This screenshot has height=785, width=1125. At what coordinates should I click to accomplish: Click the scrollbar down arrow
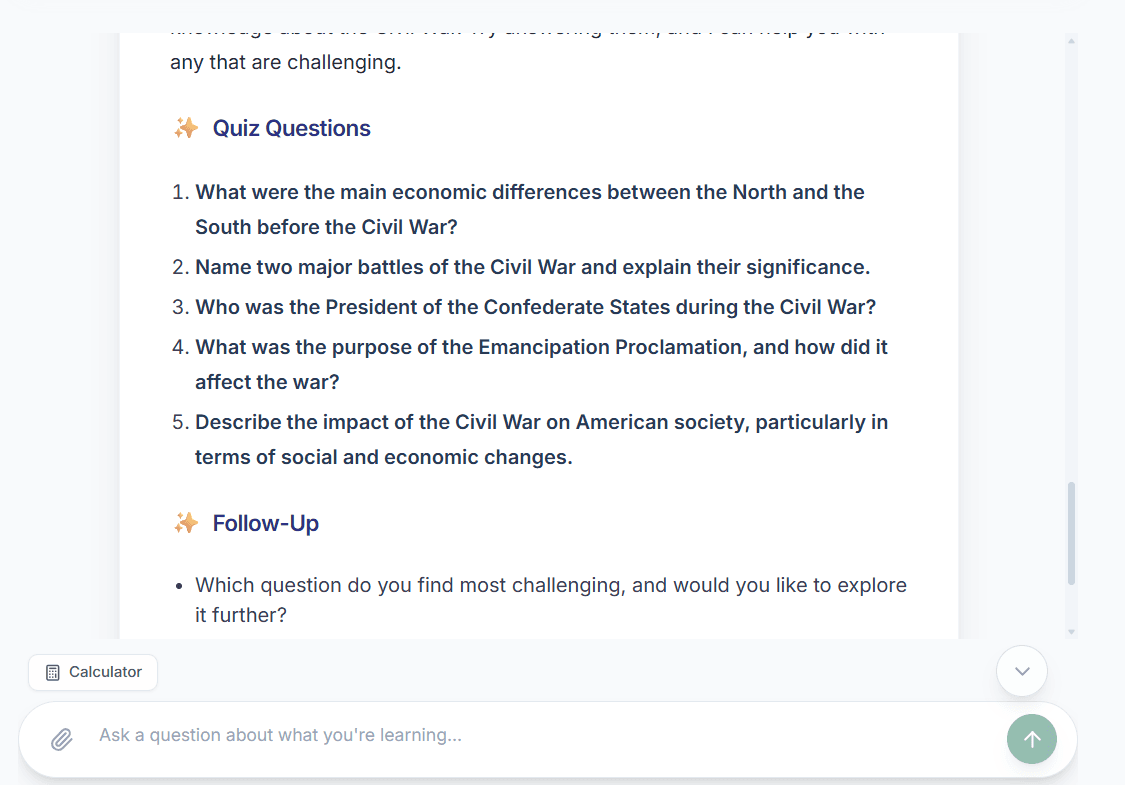tap(1071, 632)
